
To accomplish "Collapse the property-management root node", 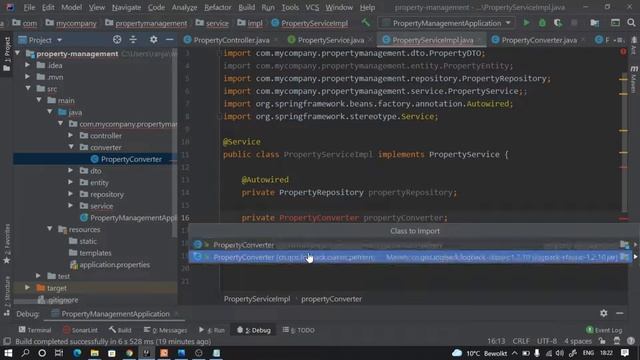I will [x=18, y=53].
